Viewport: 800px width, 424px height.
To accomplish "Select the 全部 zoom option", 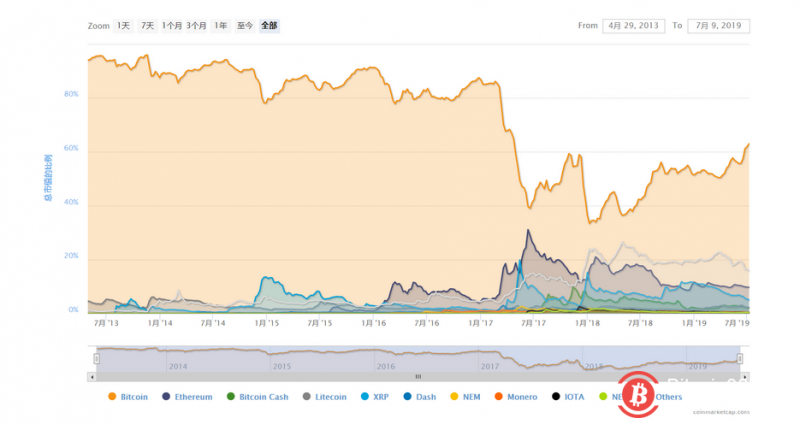I will (269, 26).
